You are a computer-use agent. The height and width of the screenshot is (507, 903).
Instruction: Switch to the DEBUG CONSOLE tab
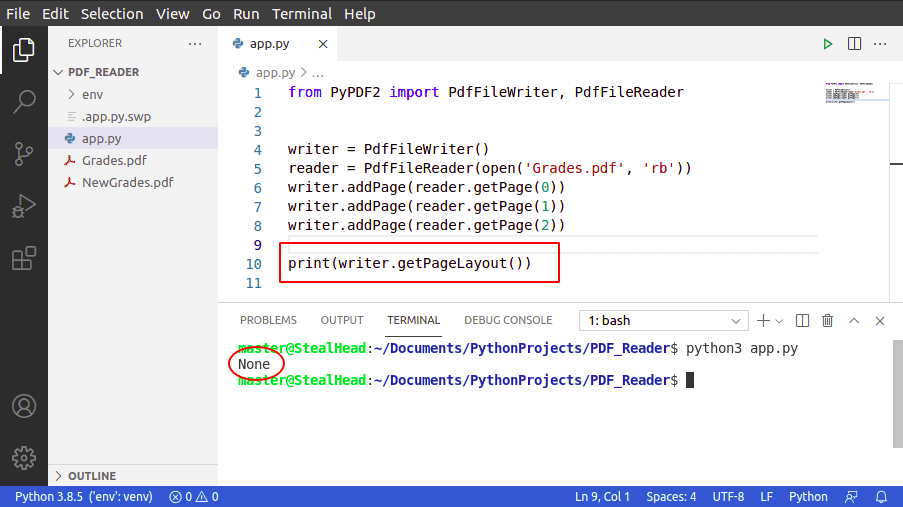pos(509,320)
